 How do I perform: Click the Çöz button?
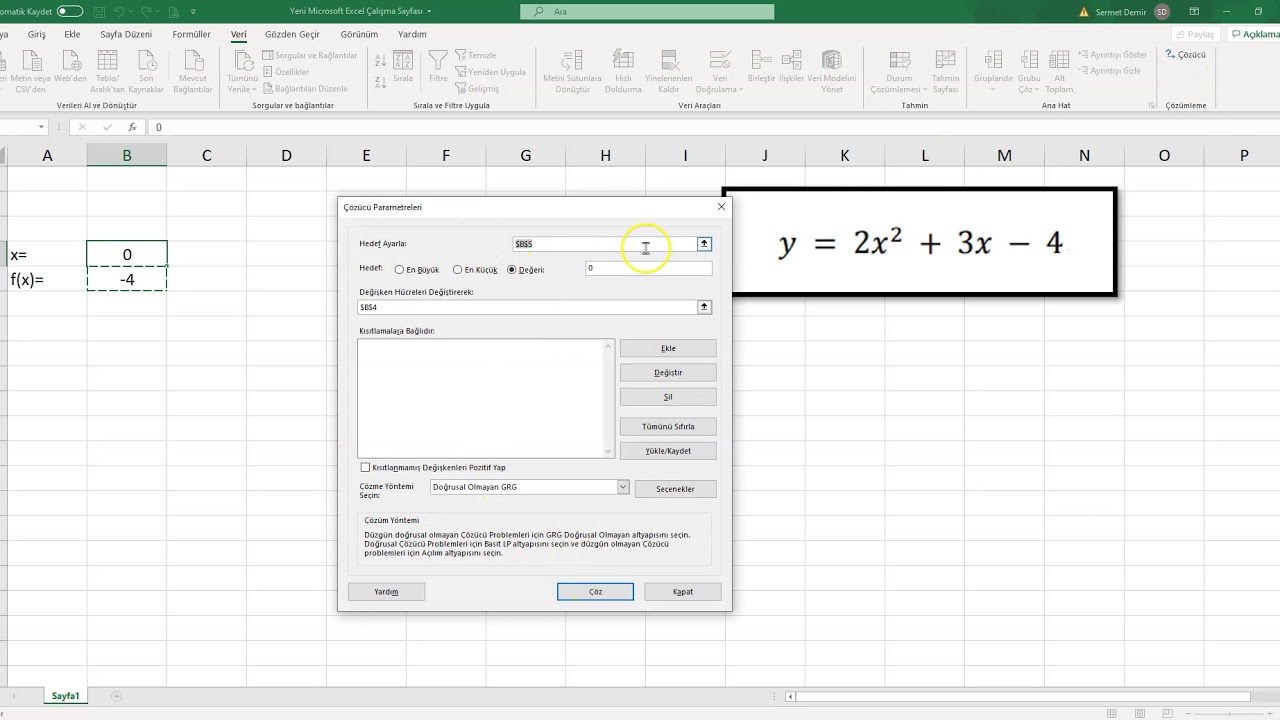[x=595, y=592]
